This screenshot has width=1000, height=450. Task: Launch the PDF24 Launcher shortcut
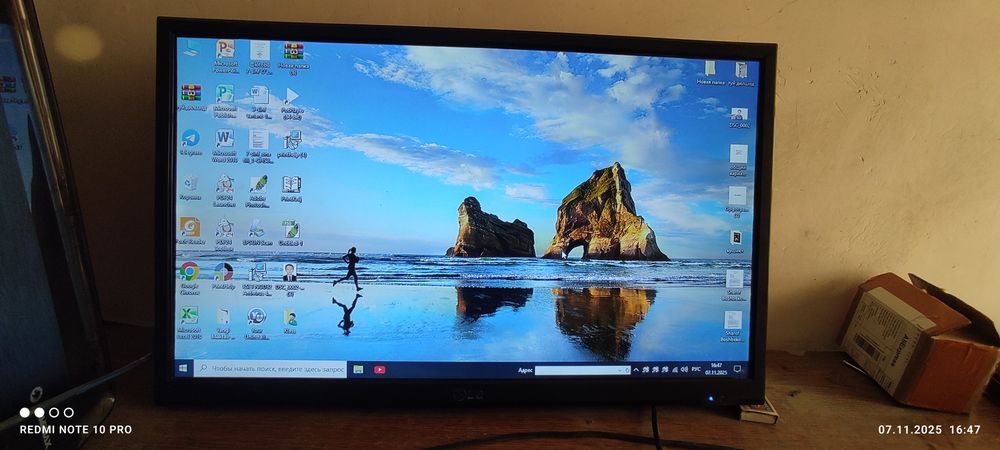point(224,191)
